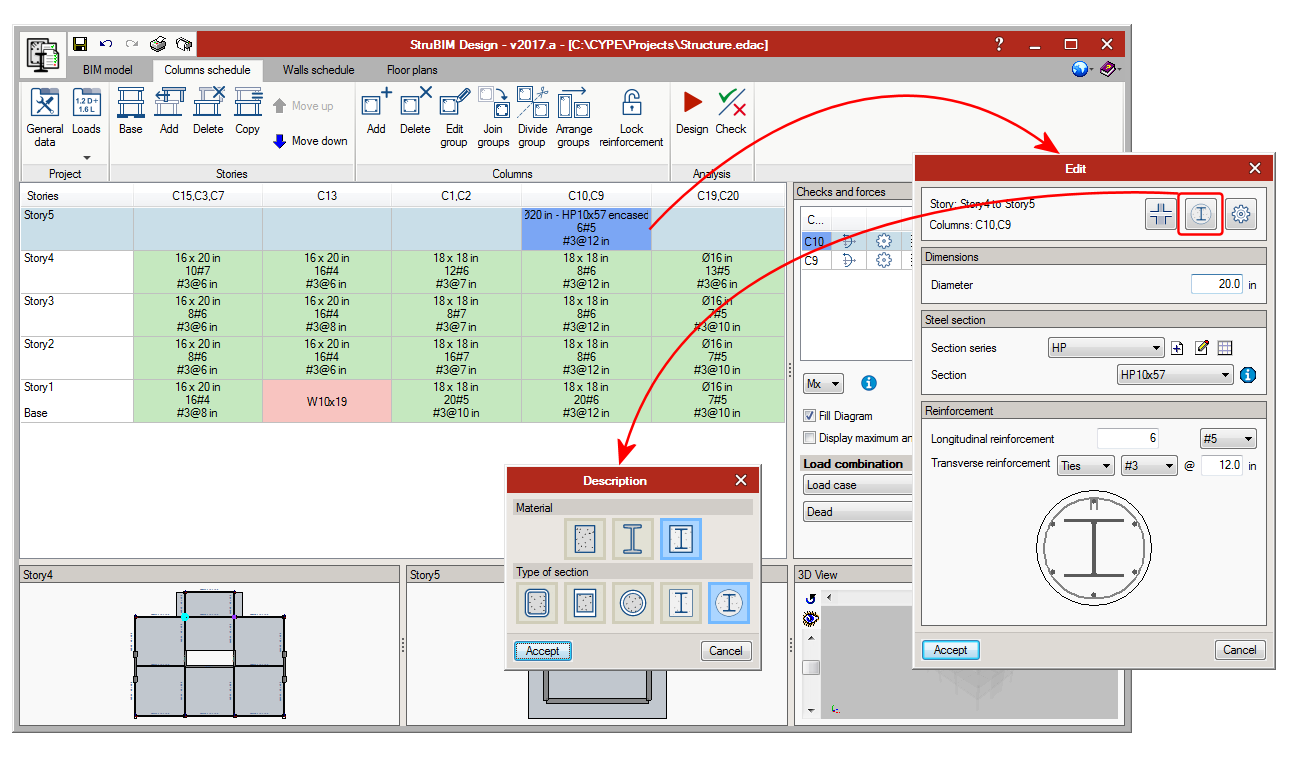Click Cancel in the Description dialog
The image size is (1290, 757).
(x=726, y=651)
